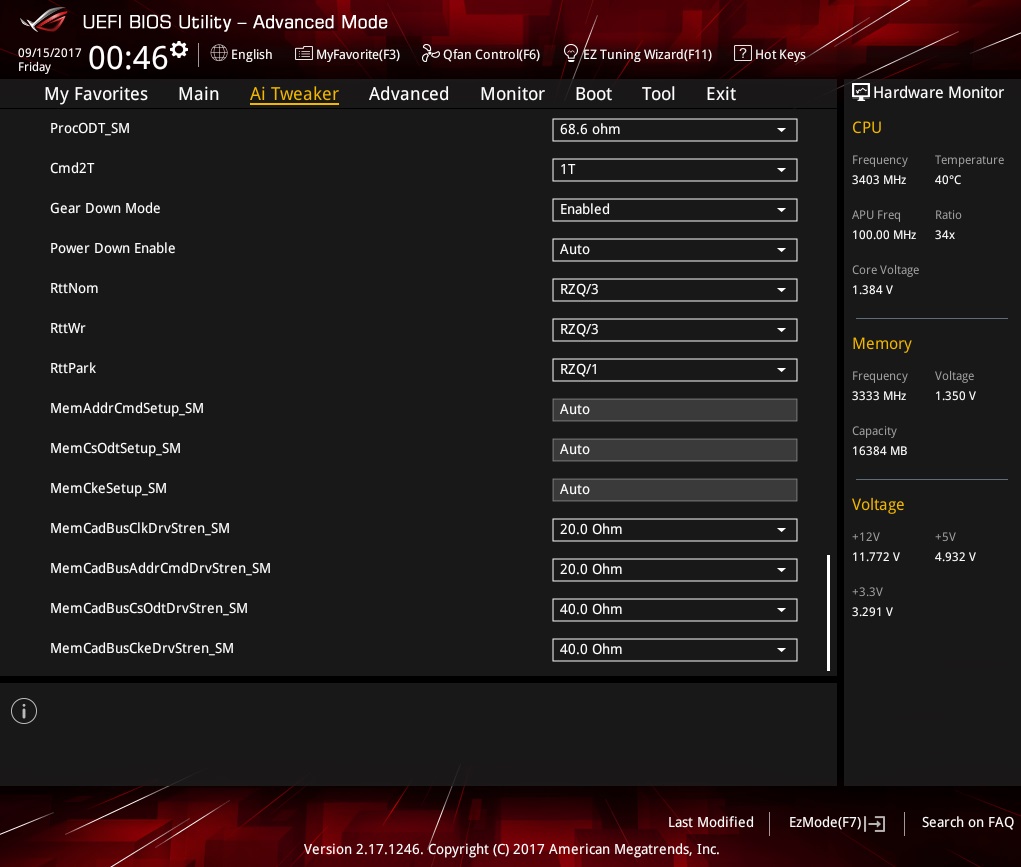Viewport: 1021px width, 867px height.
Task: Switch to the Exit tab
Action: [721, 94]
